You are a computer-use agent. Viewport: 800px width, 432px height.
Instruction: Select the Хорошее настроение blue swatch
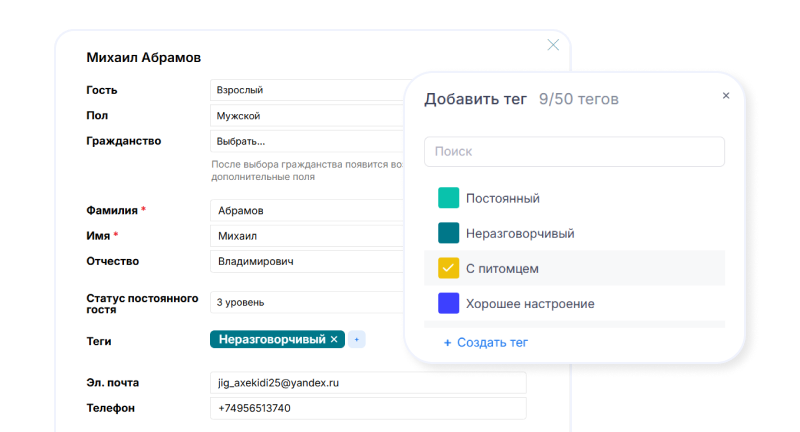click(448, 303)
